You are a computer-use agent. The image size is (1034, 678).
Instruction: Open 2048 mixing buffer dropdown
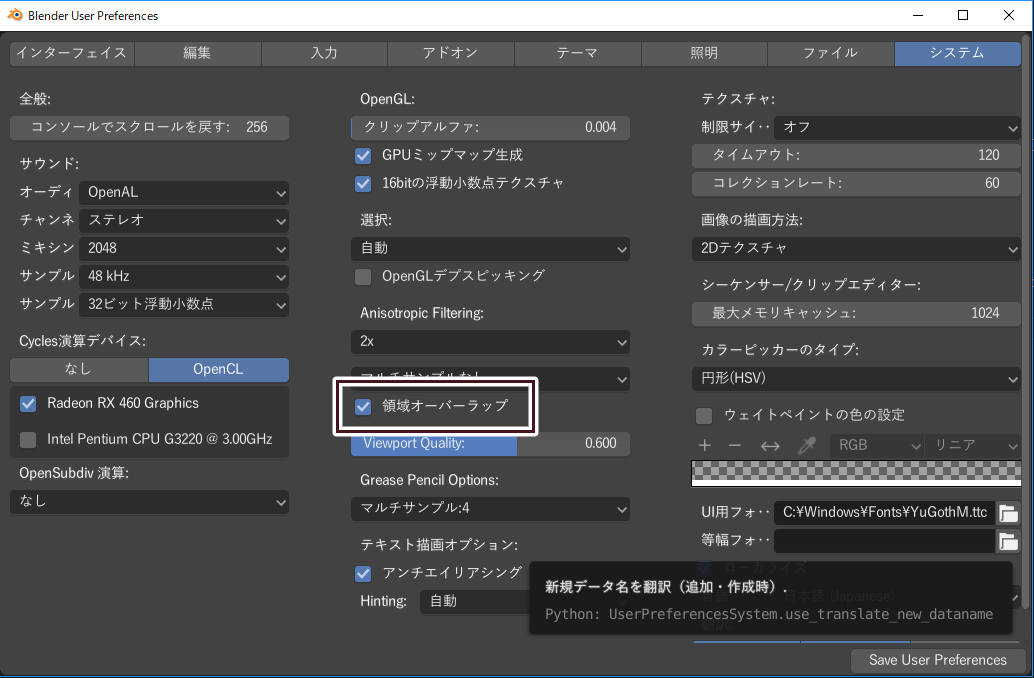tap(184, 249)
